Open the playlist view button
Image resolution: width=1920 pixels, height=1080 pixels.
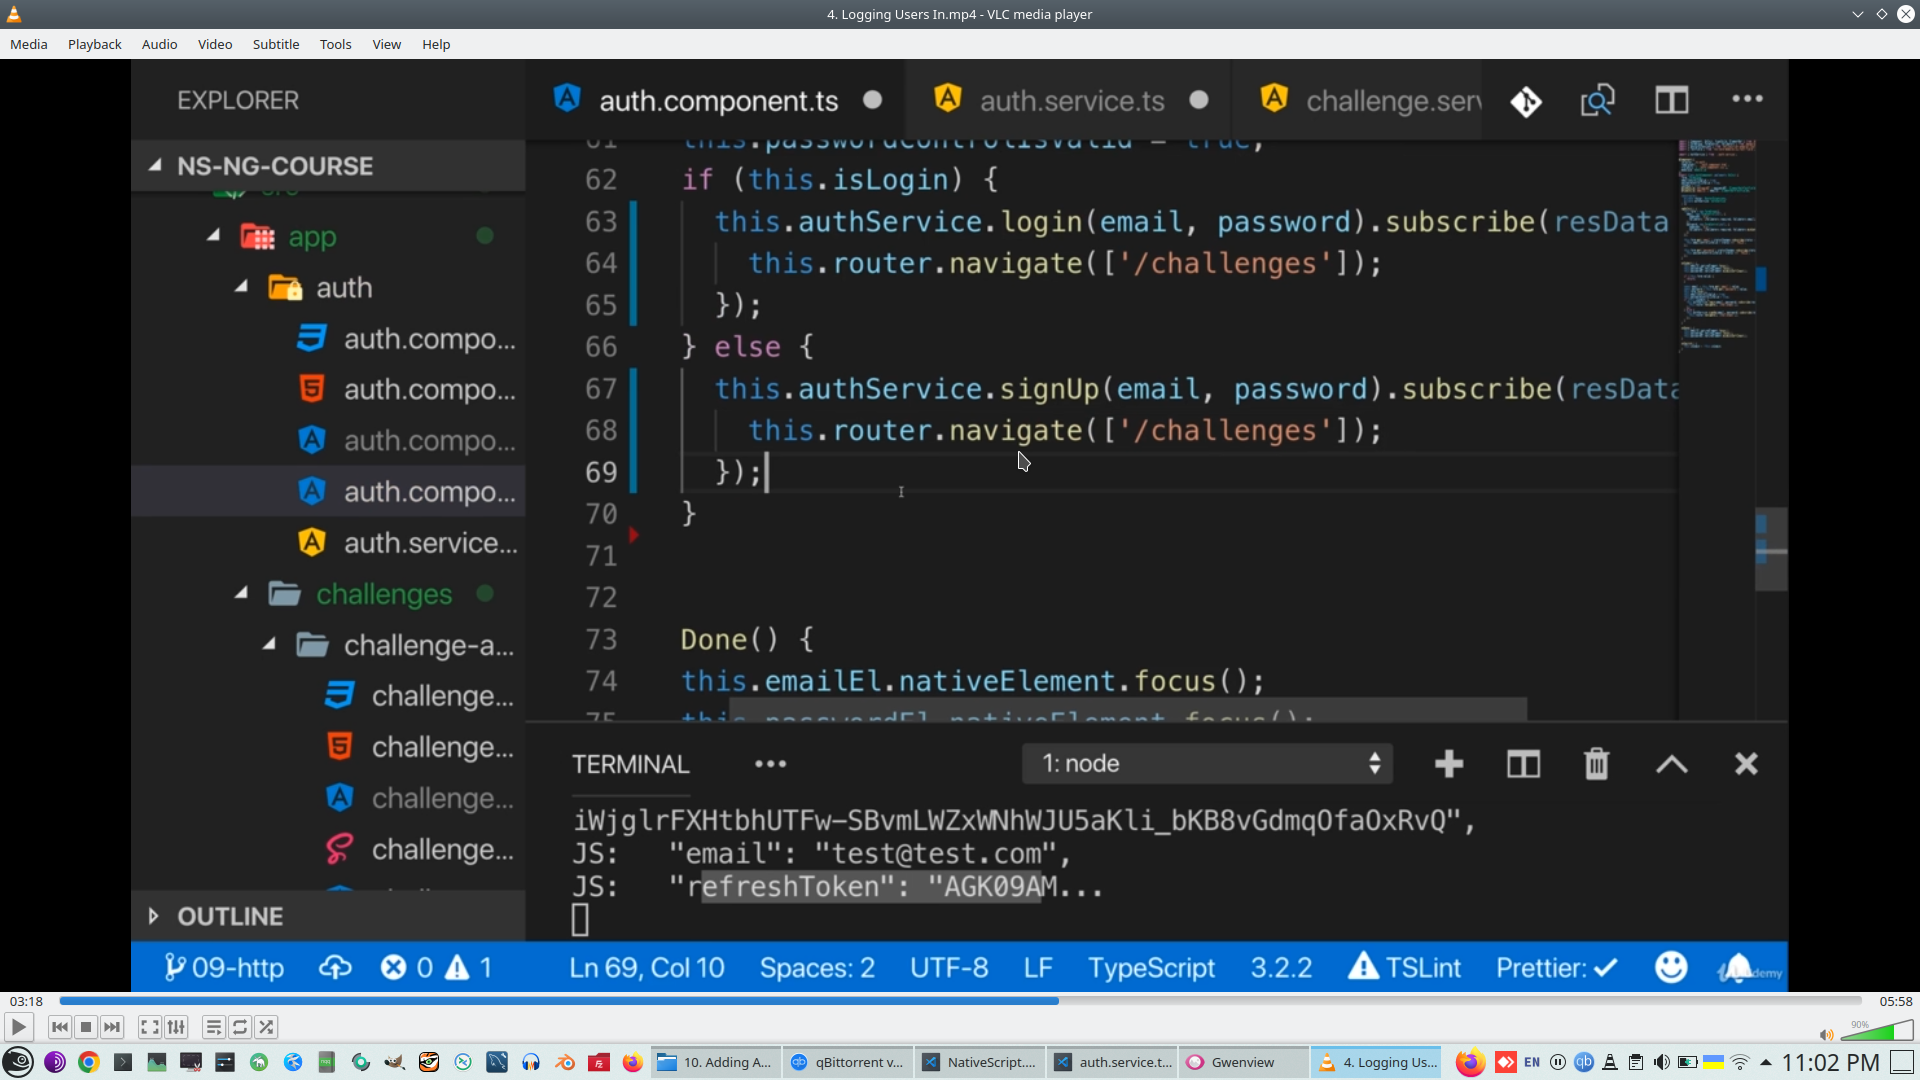pos(213,1027)
